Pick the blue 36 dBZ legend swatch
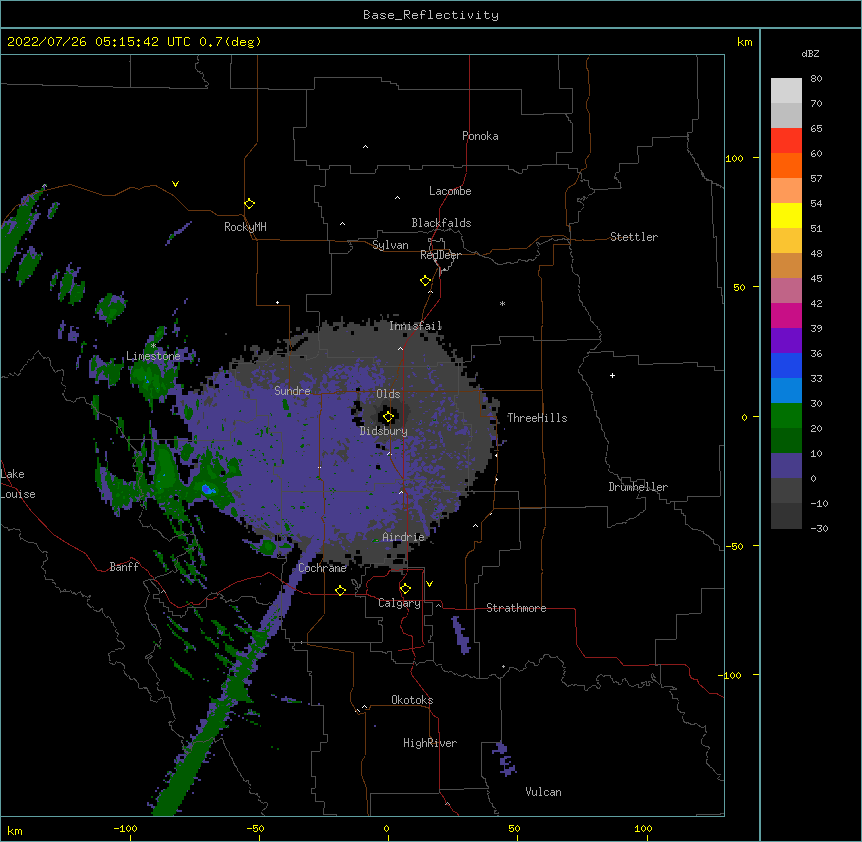 (x=786, y=365)
